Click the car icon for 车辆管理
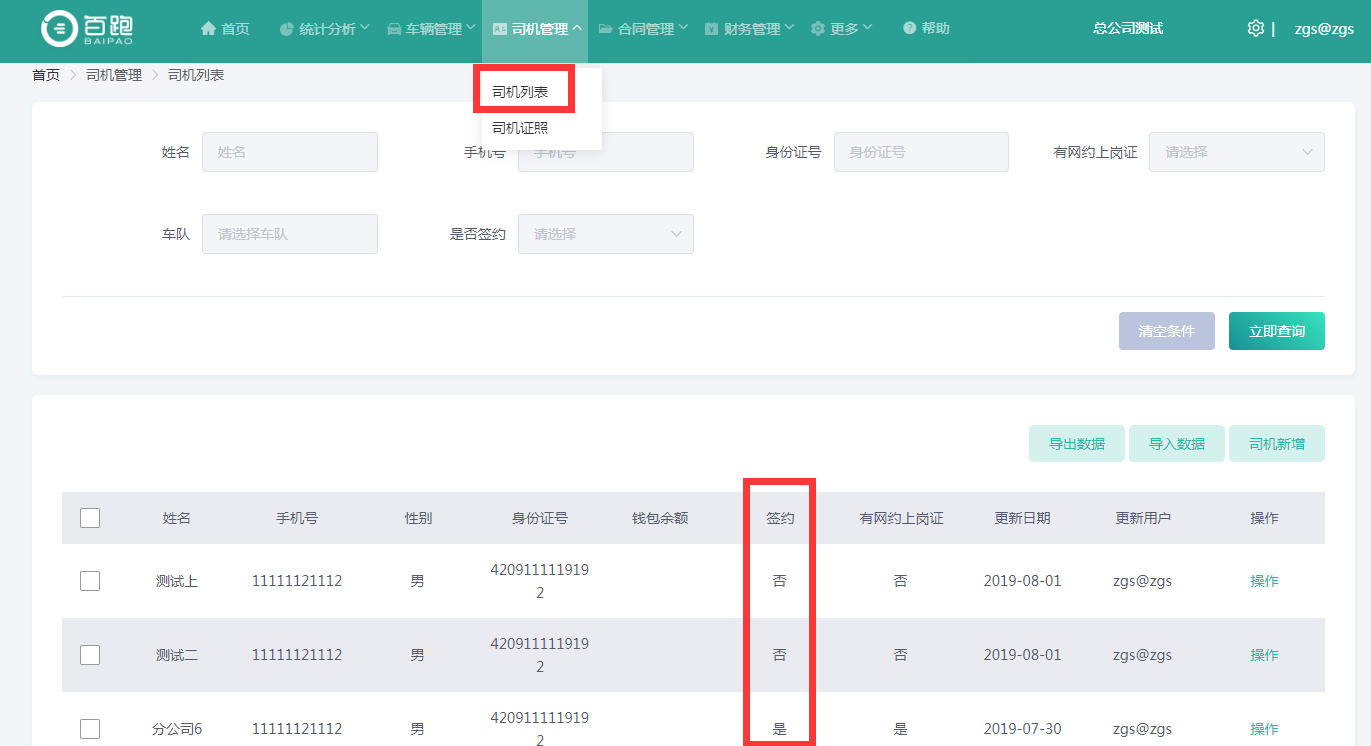 394,29
